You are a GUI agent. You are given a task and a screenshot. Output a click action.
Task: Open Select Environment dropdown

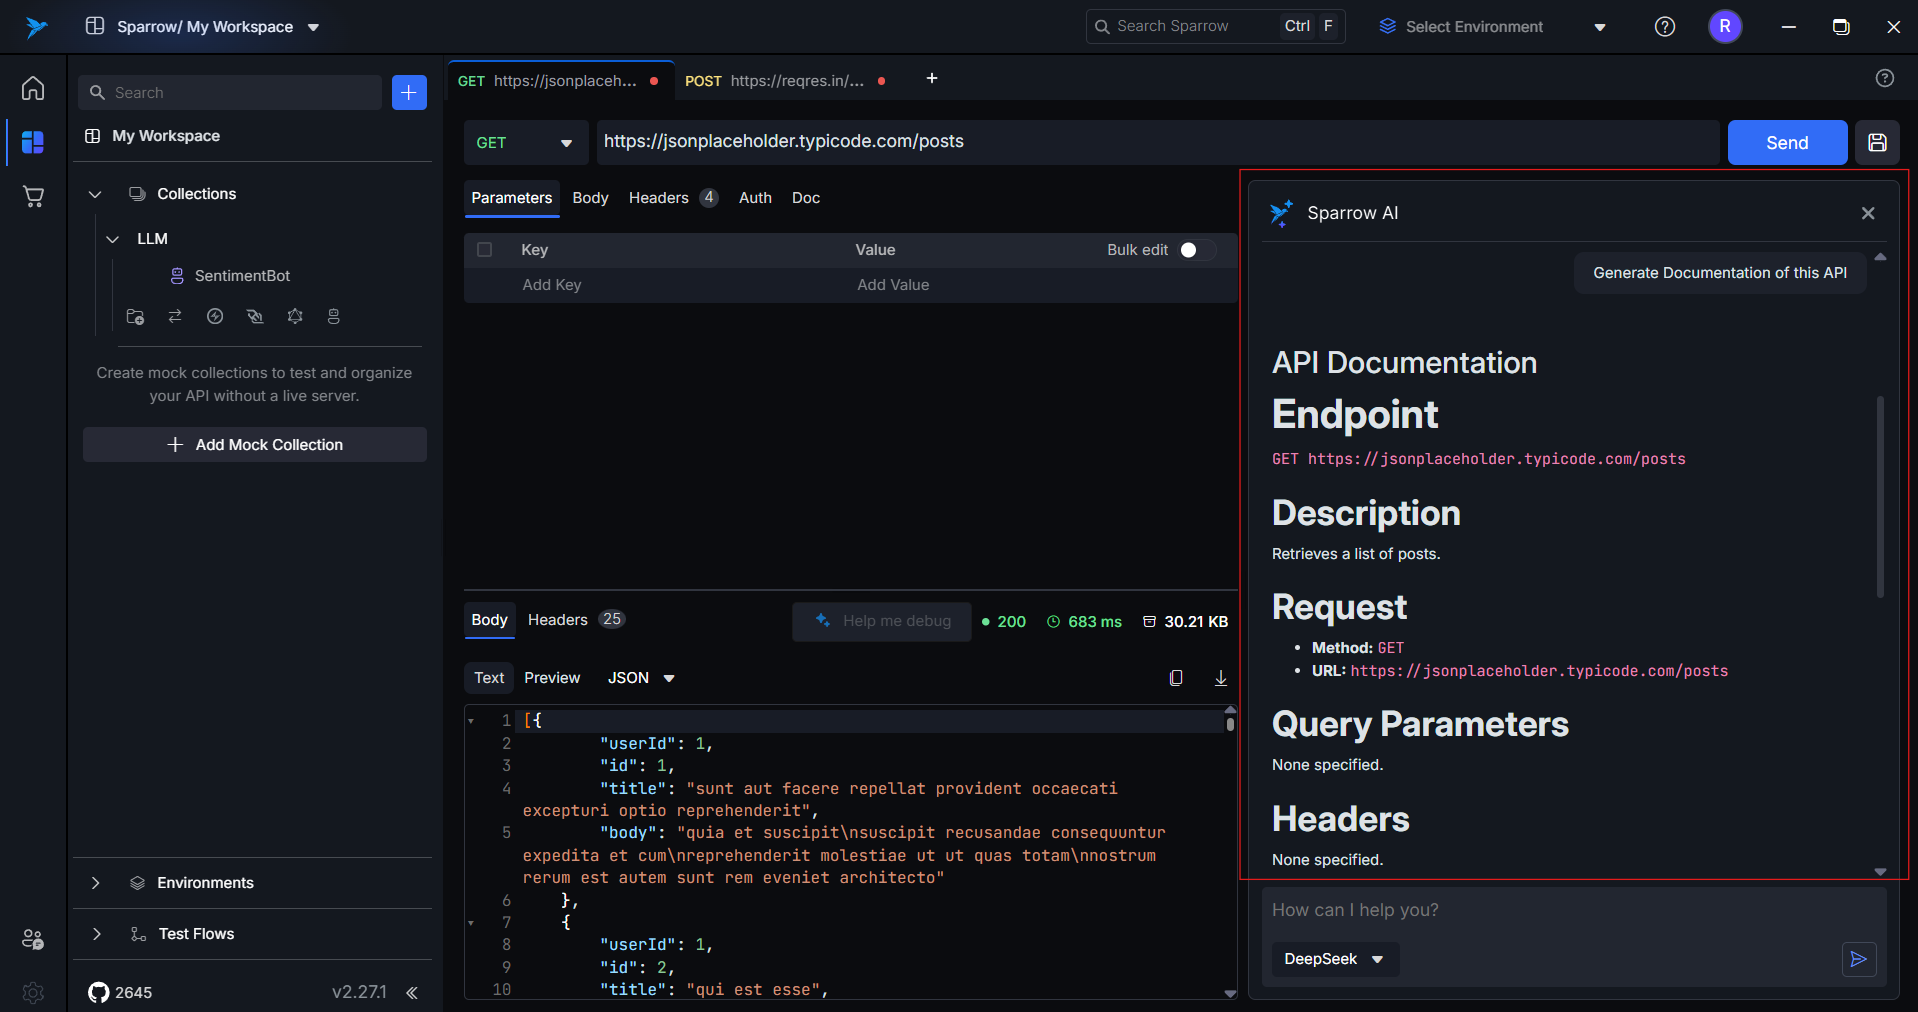click(x=1493, y=27)
